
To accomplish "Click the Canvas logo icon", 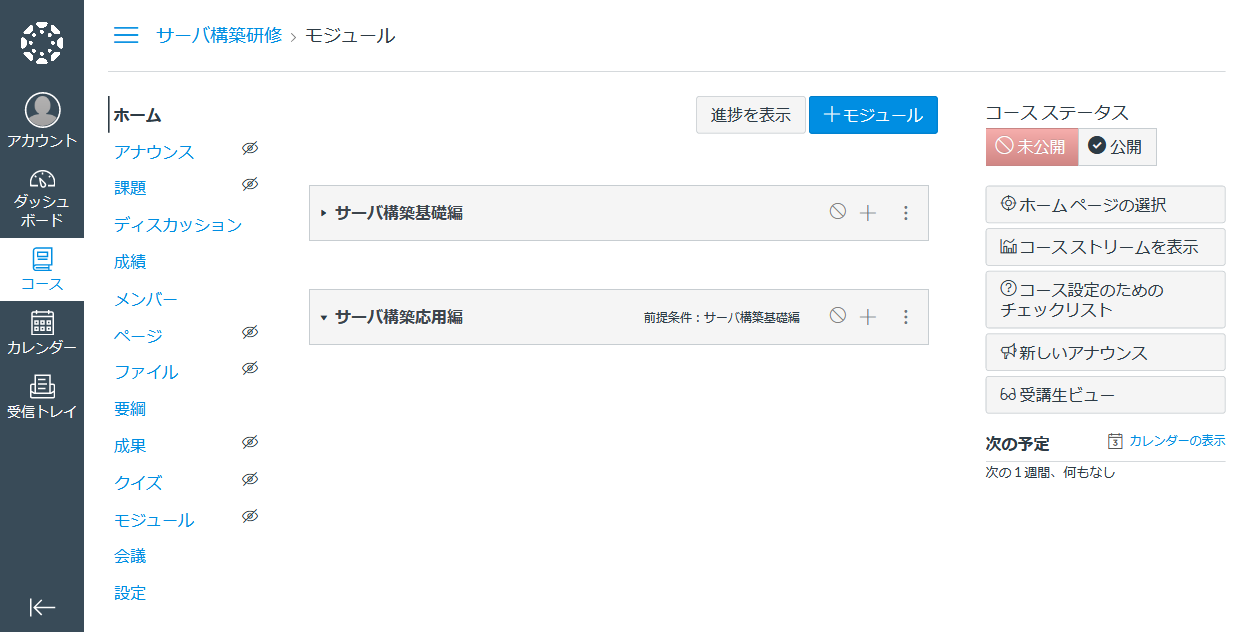I will point(42,42).
